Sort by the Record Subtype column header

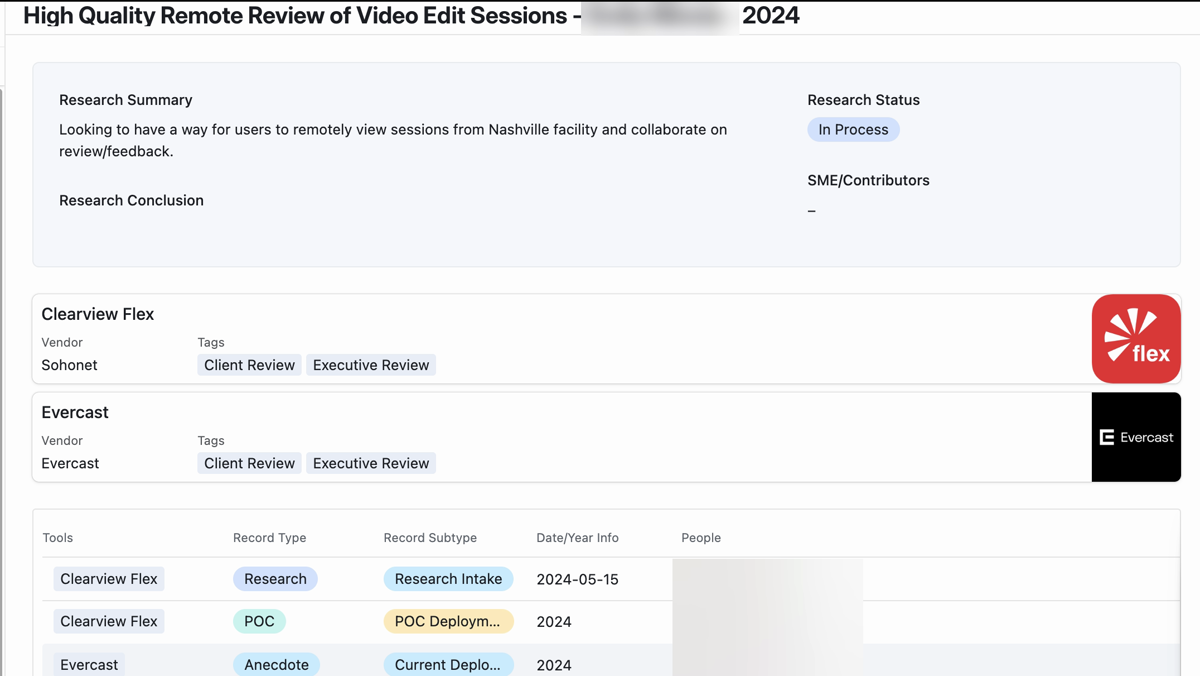(430, 537)
